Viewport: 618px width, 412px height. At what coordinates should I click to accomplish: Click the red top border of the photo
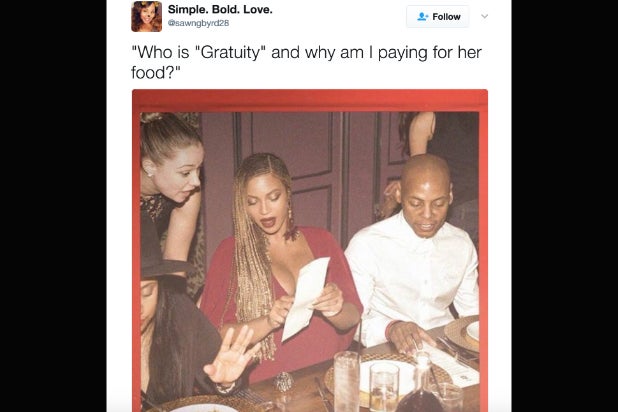(x=310, y=101)
